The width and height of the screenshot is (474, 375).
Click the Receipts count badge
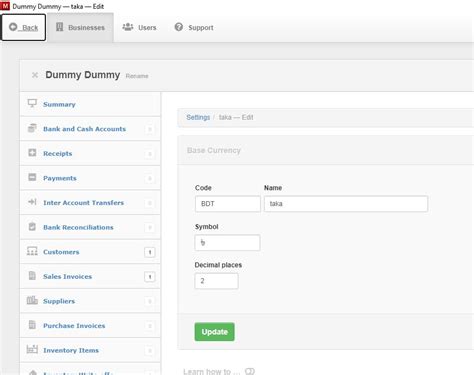click(x=150, y=154)
